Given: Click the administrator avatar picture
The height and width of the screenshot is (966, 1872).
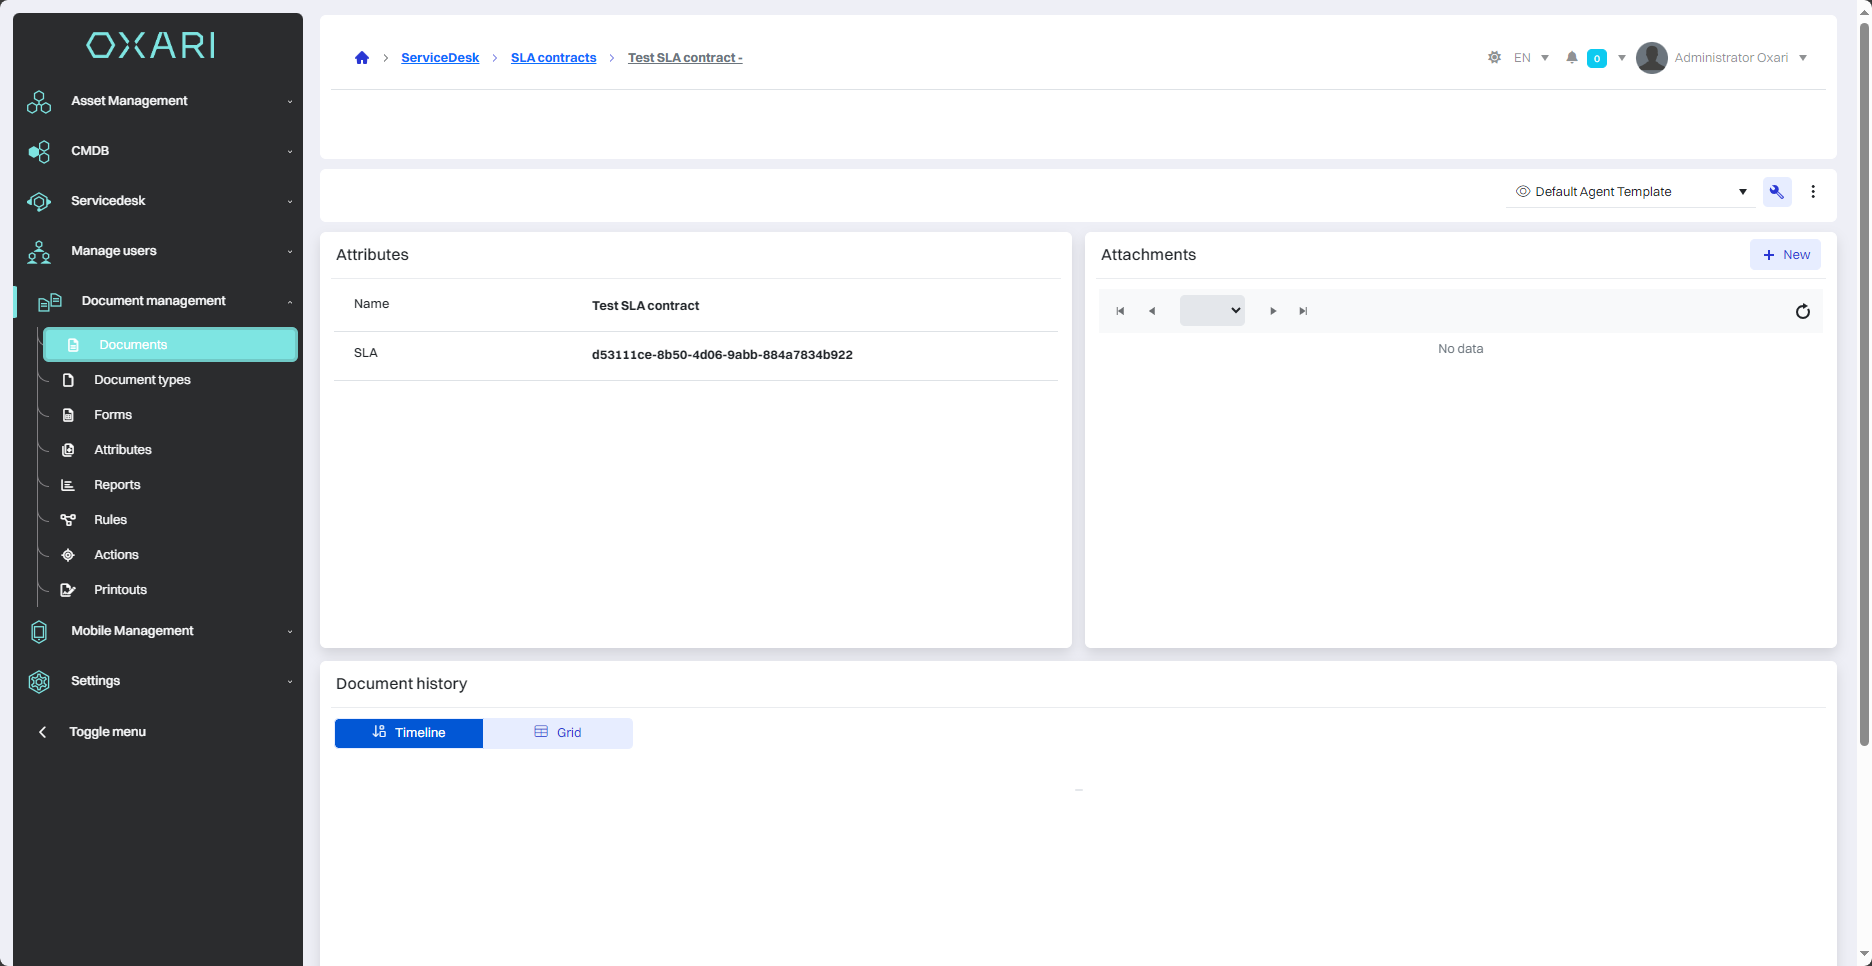Looking at the screenshot, I should pos(1651,58).
